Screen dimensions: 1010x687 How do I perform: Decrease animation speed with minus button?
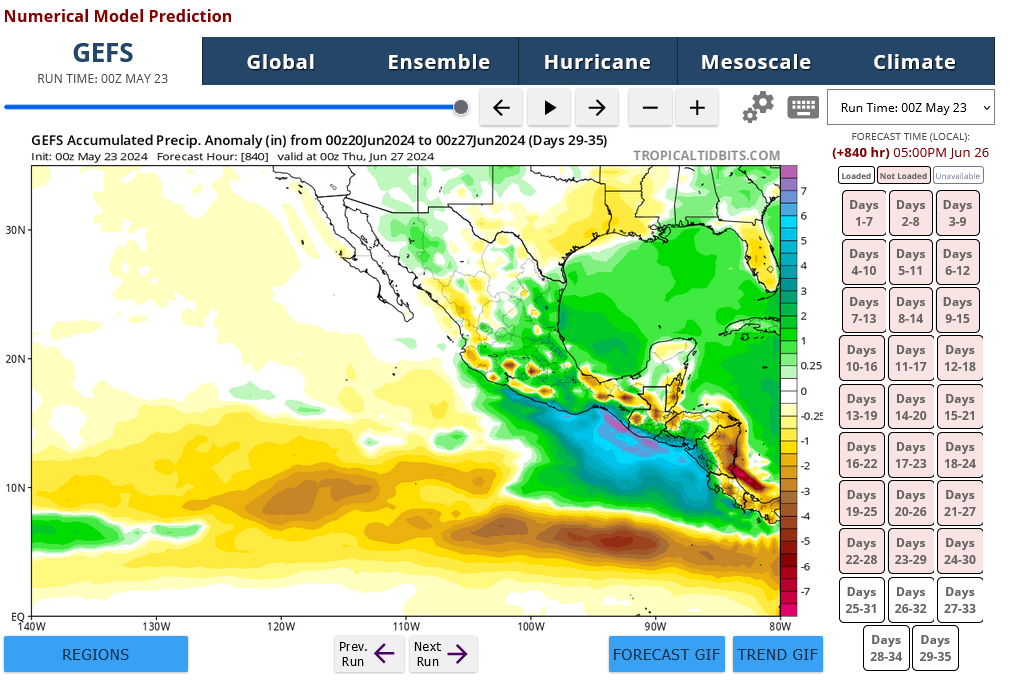coord(650,108)
